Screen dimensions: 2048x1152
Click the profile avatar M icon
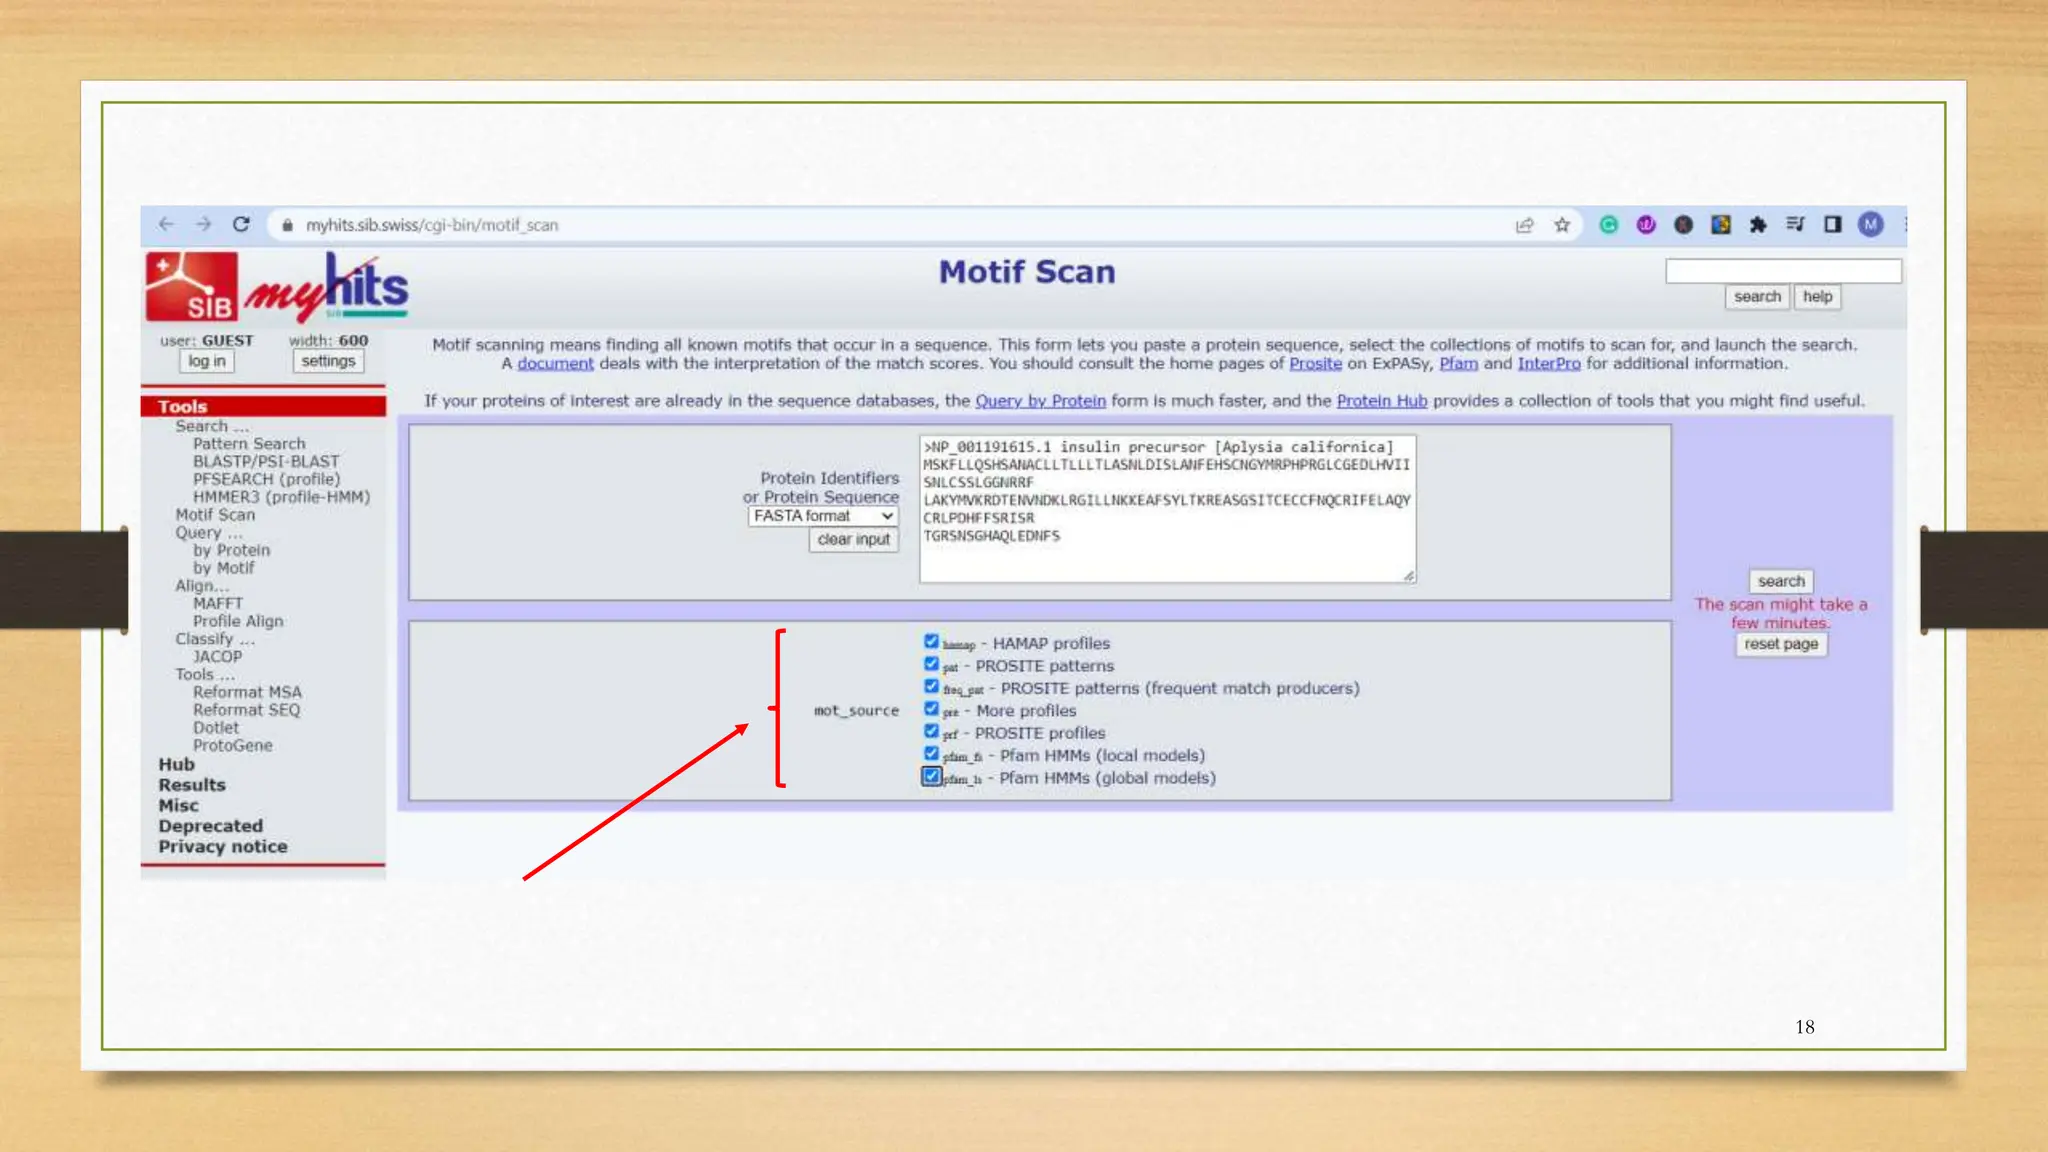pyautogui.click(x=1870, y=225)
